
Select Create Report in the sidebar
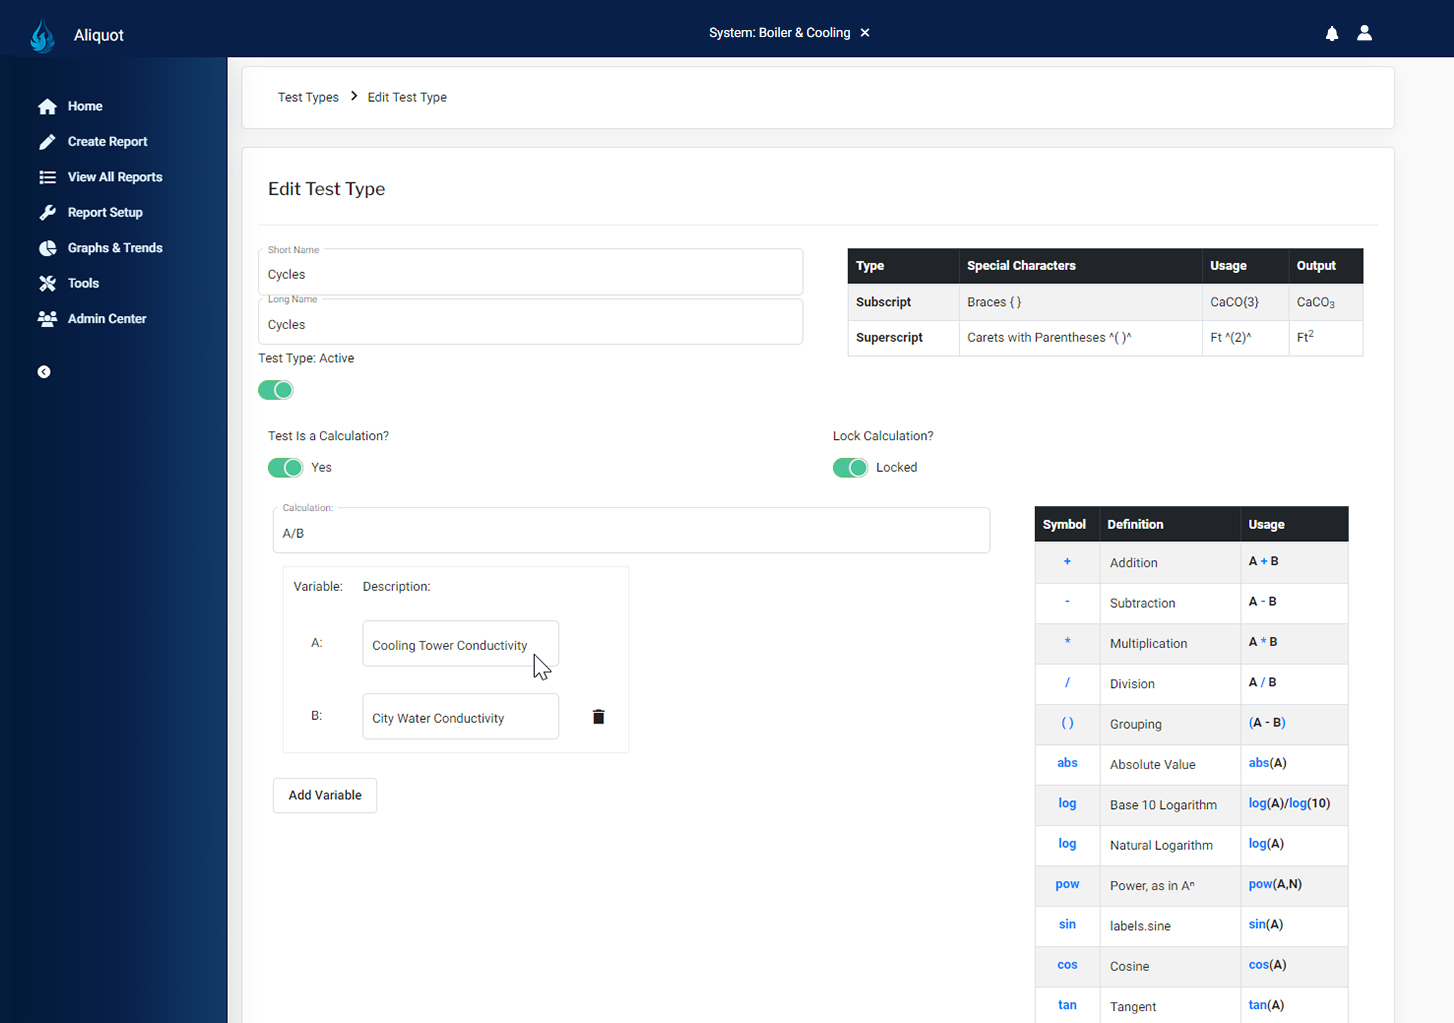tap(107, 141)
